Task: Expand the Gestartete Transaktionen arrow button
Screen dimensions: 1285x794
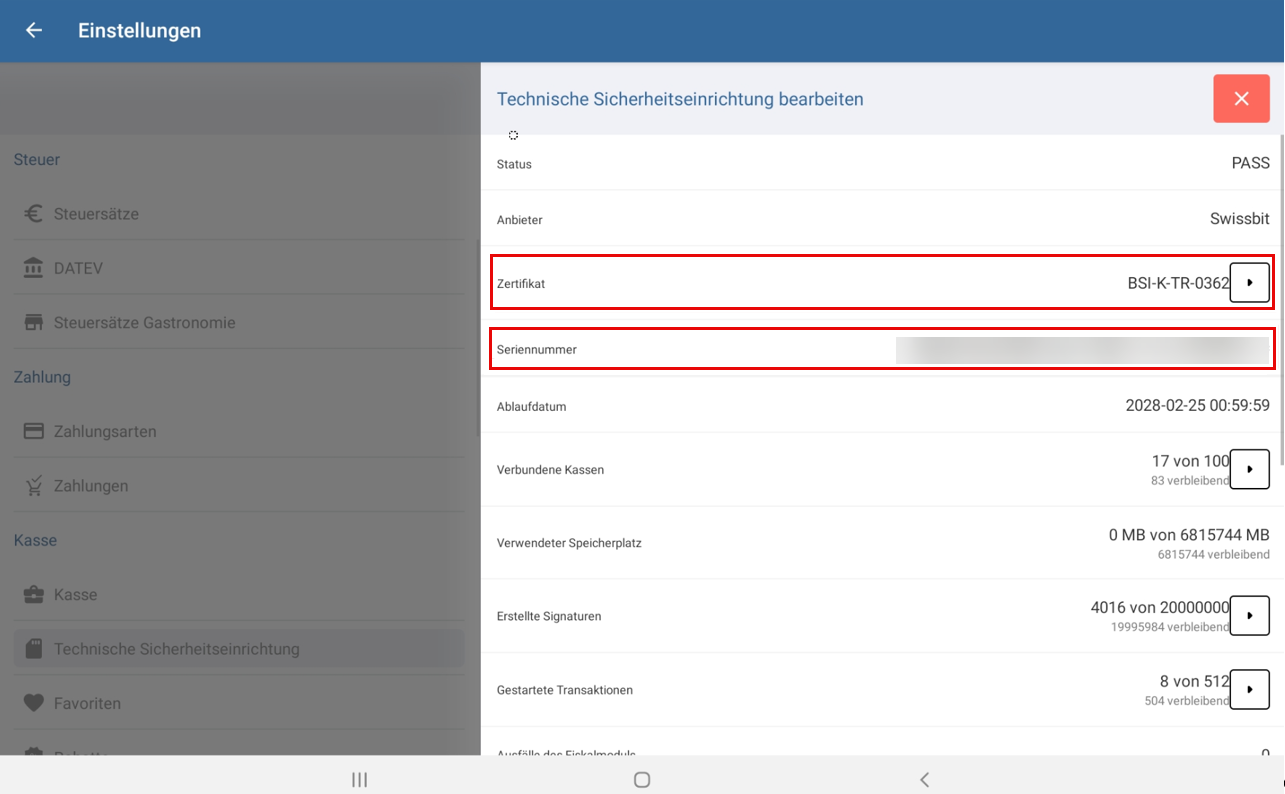Action: [x=1249, y=689]
